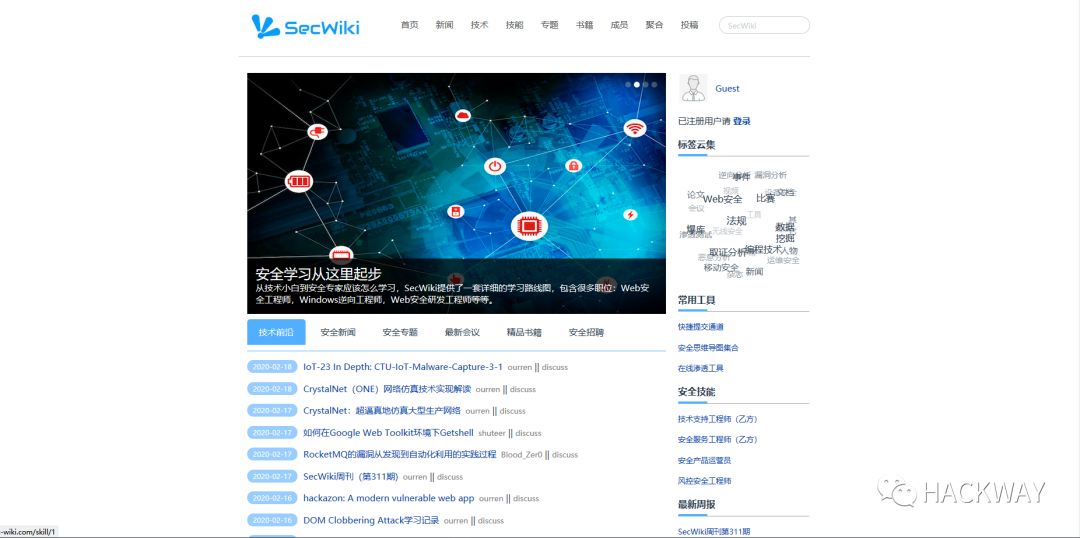Click the 新闻 tag in tag cloud
The width and height of the screenshot is (1080, 538).
(754, 271)
